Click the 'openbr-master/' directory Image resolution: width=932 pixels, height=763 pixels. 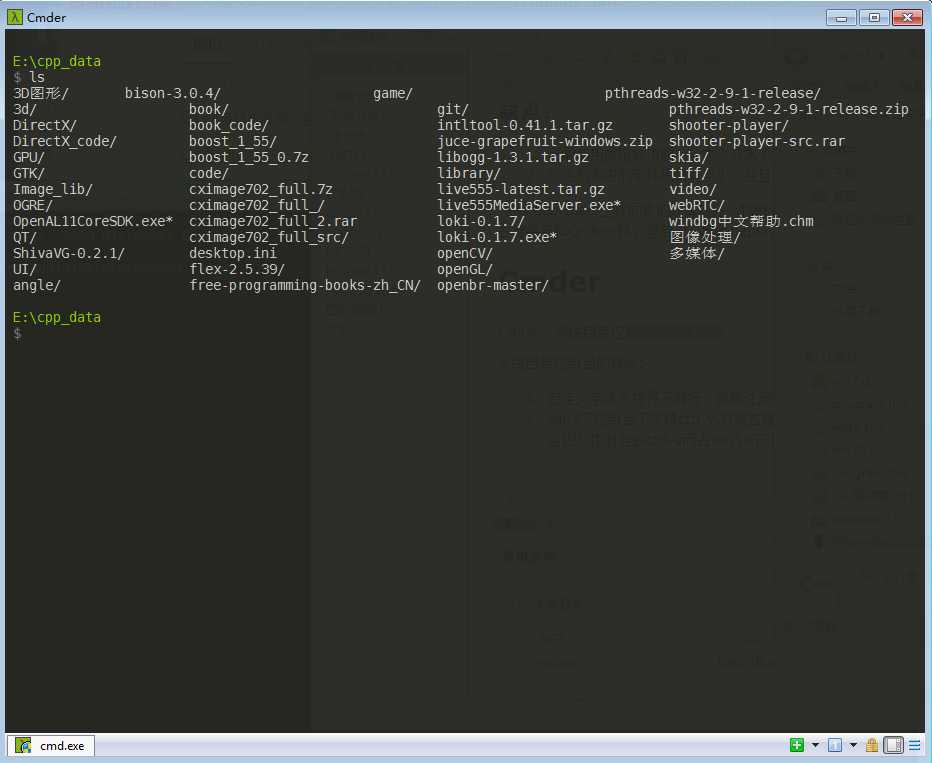493,285
